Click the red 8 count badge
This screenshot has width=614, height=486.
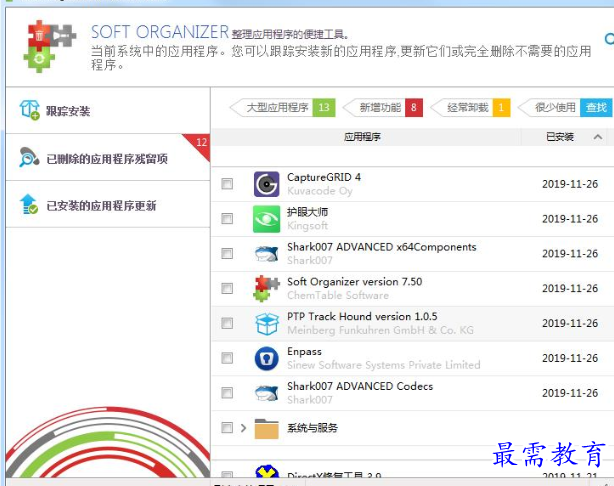(414, 107)
